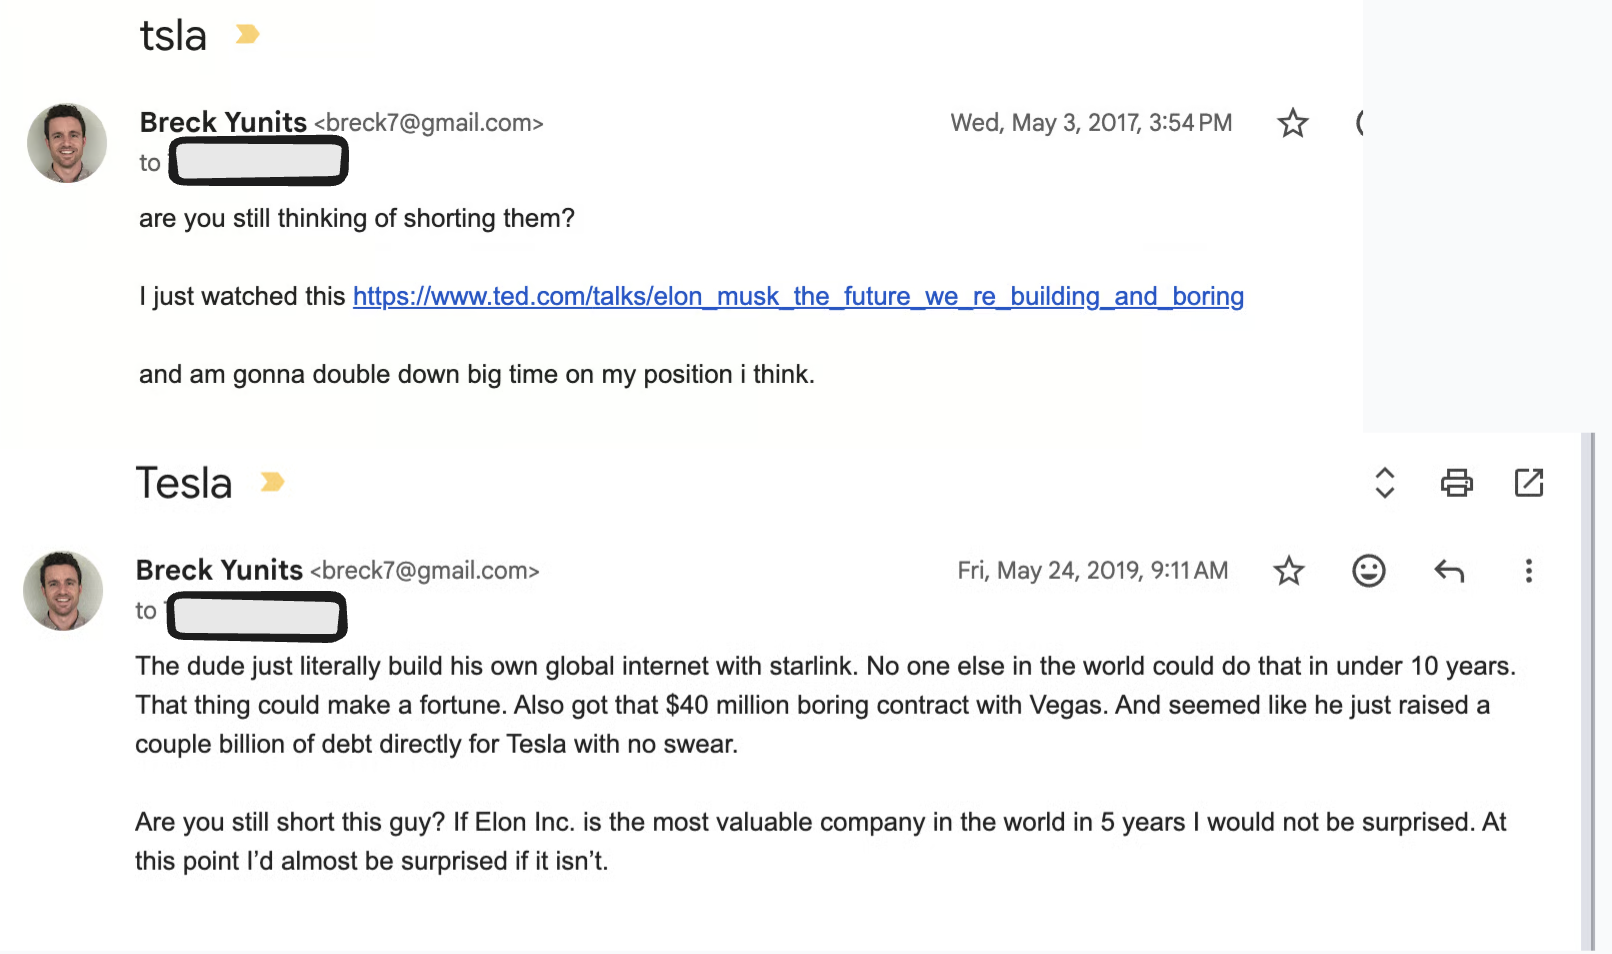This screenshot has height=954, width=1612.
Task: Star the May 24, 2019 Tesla email
Action: pyautogui.click(x=1289, y=571)
